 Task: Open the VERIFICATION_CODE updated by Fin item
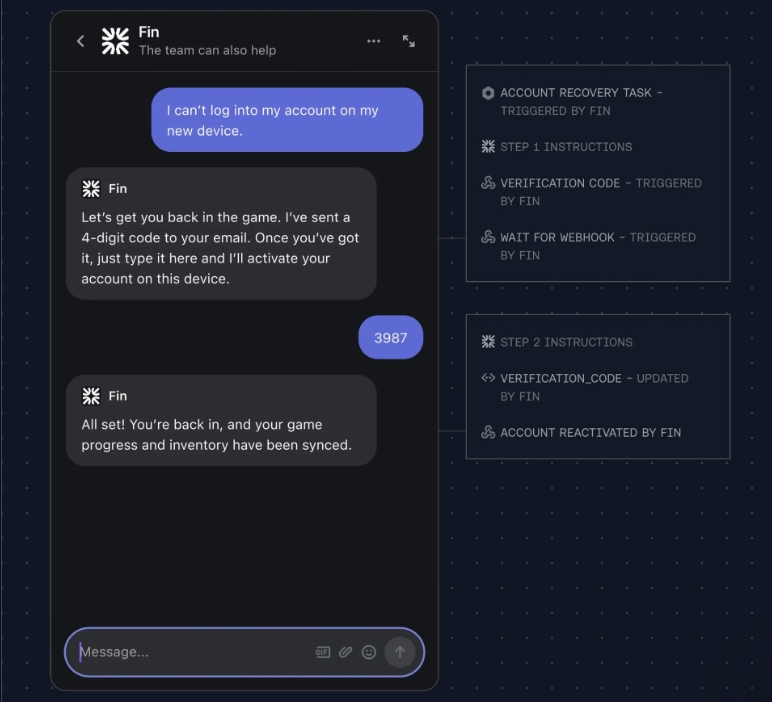click(585, 387)
